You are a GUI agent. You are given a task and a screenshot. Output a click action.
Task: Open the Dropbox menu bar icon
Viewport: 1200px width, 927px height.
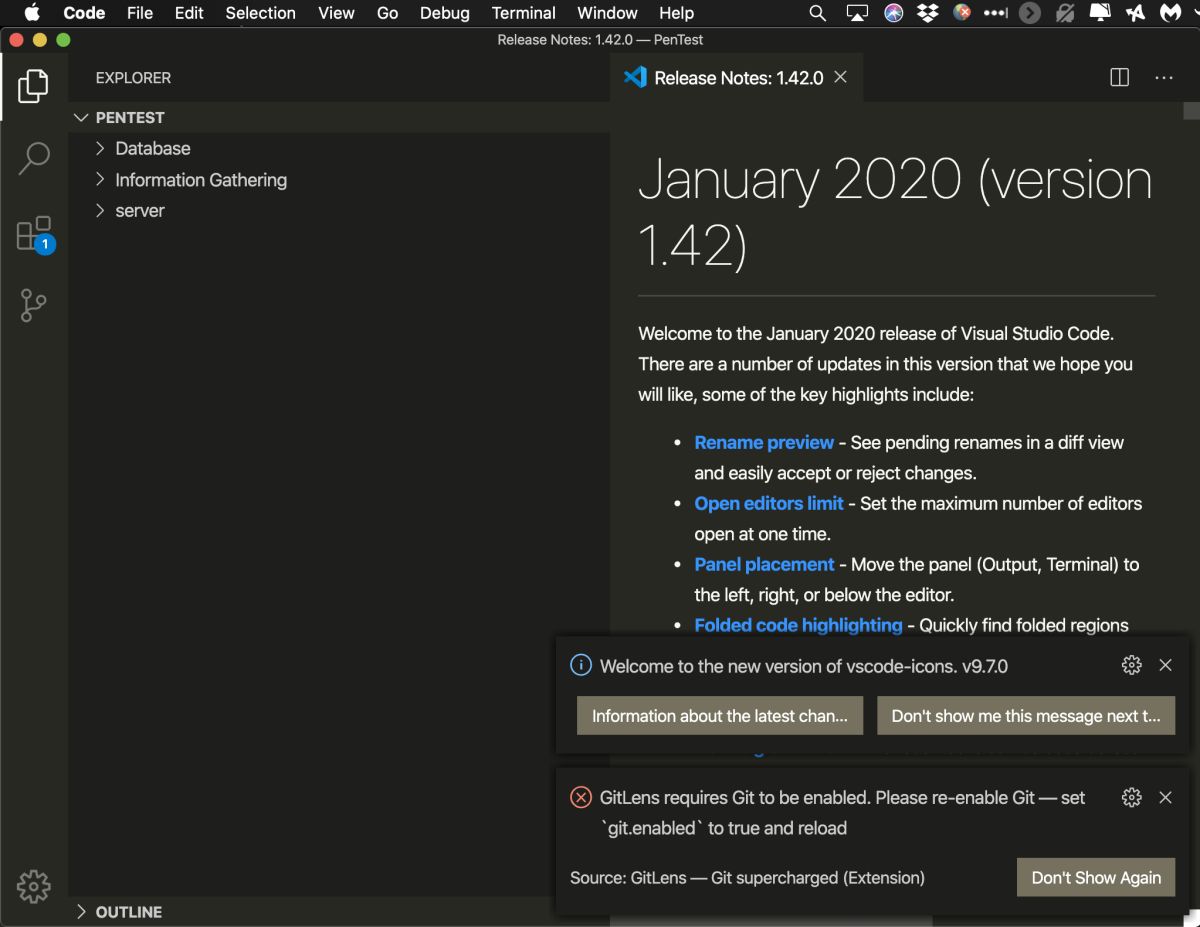coord(928,13)
